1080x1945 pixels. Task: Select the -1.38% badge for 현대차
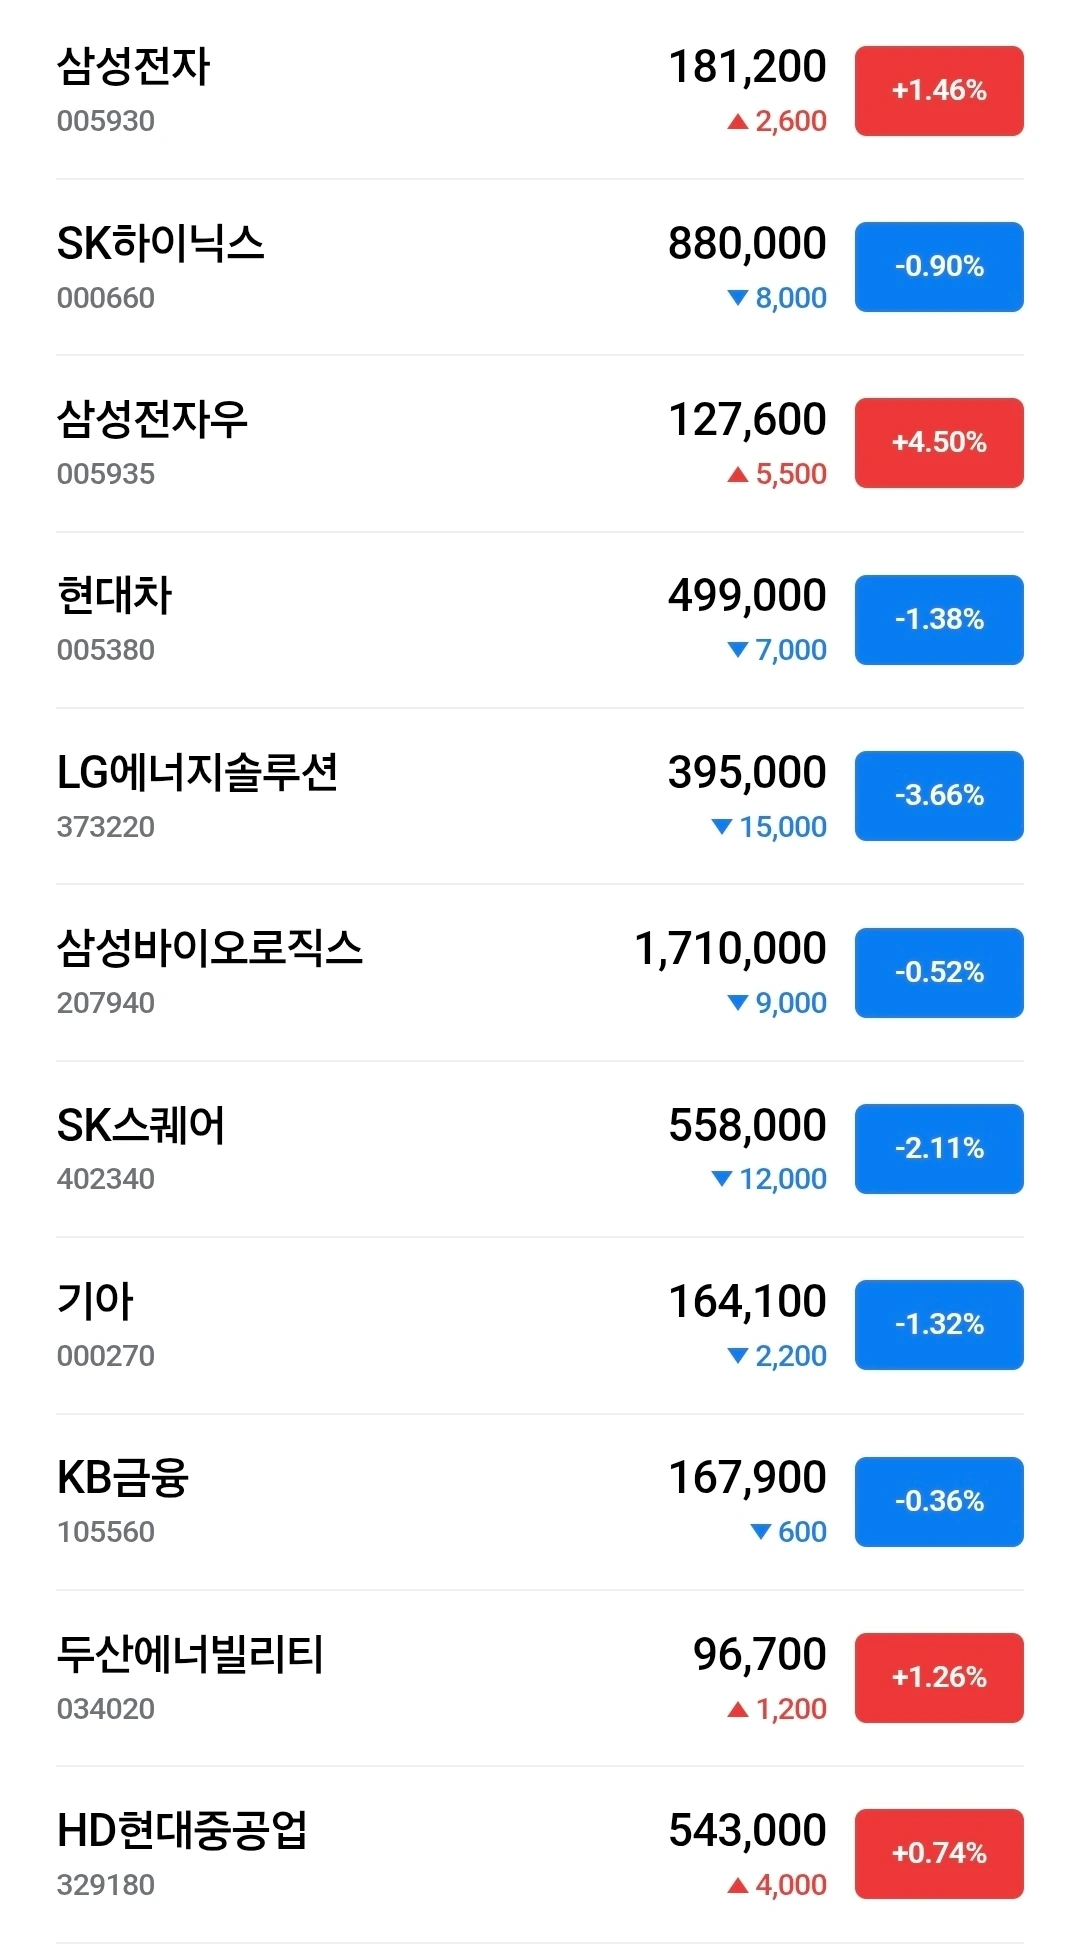coord(938,620)
